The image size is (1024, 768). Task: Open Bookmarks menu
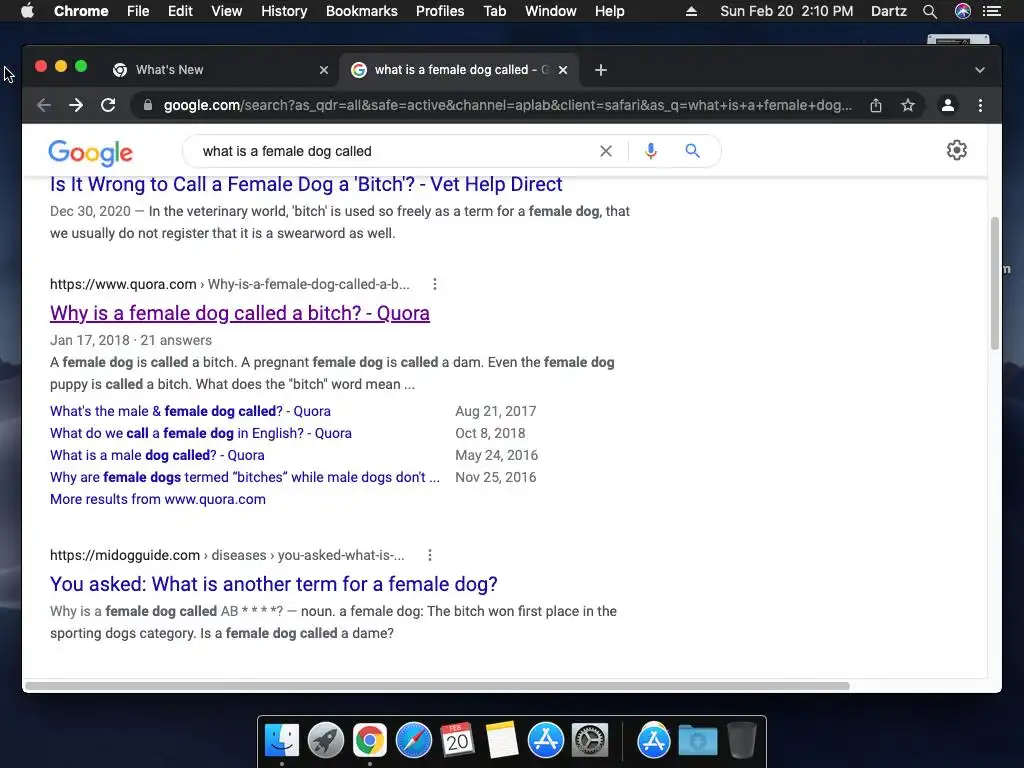(362, 11)
